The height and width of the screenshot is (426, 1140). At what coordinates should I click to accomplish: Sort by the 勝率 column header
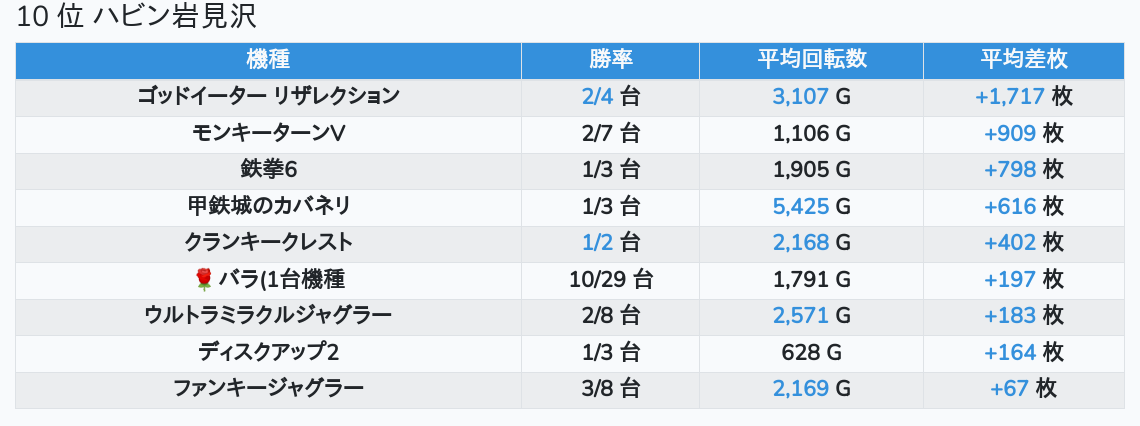610,60
